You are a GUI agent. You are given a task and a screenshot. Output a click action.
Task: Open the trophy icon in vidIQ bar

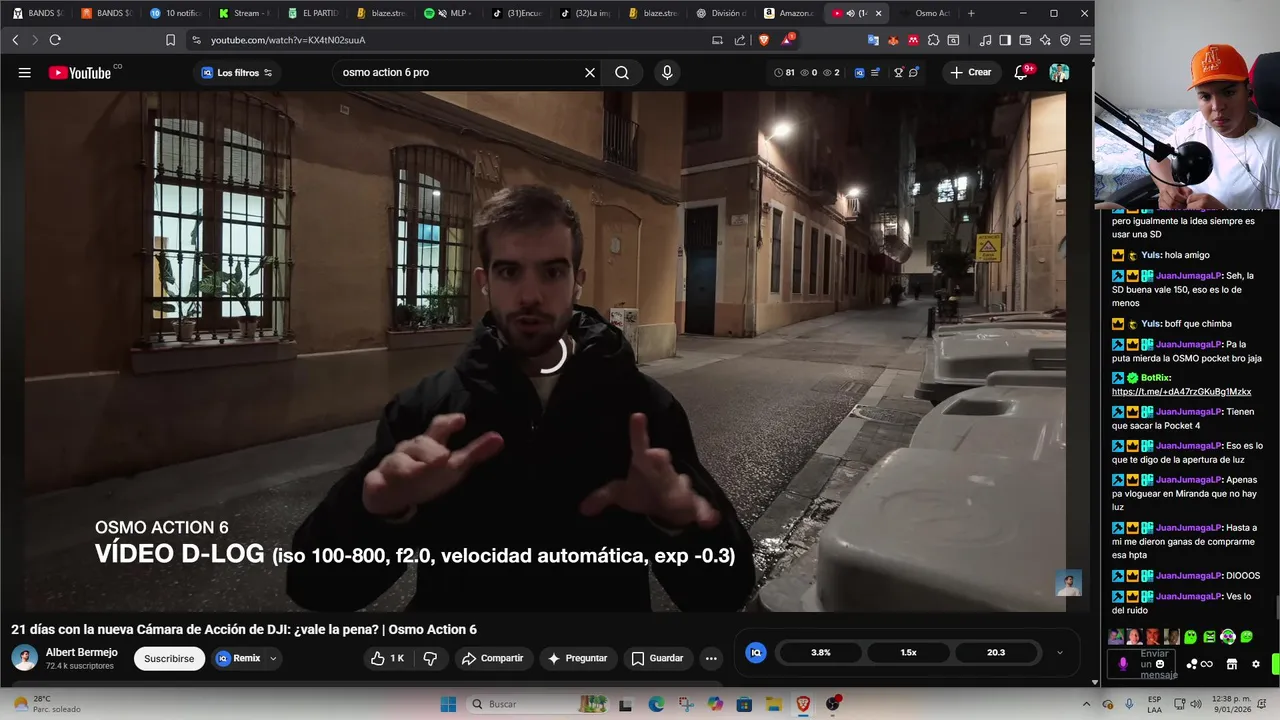(898, 72)
